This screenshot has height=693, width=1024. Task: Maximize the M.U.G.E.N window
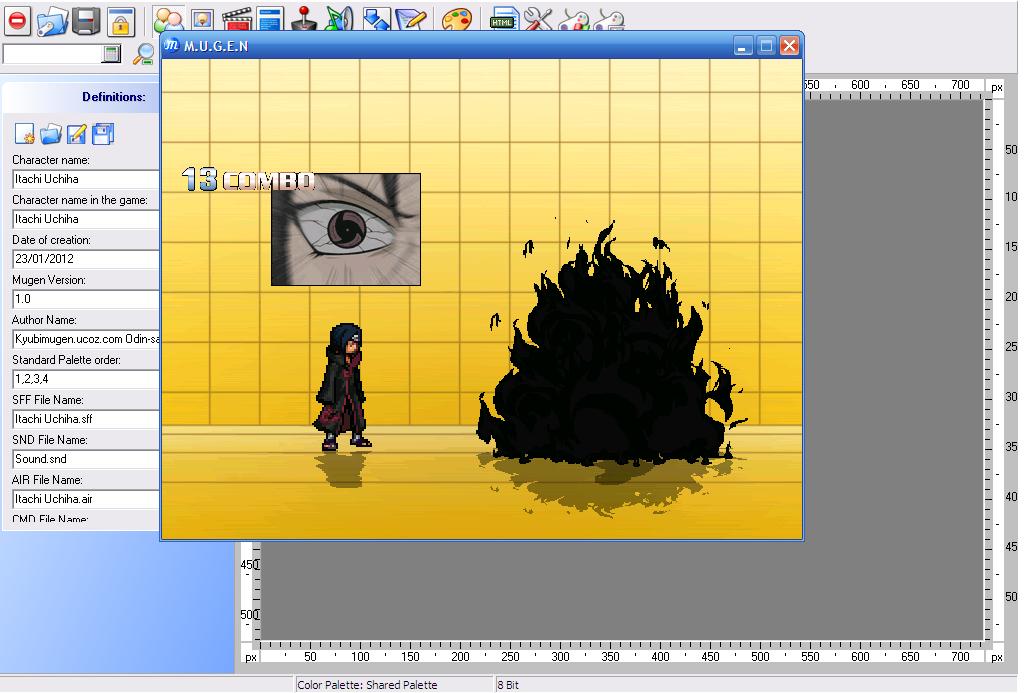[766, 46]
